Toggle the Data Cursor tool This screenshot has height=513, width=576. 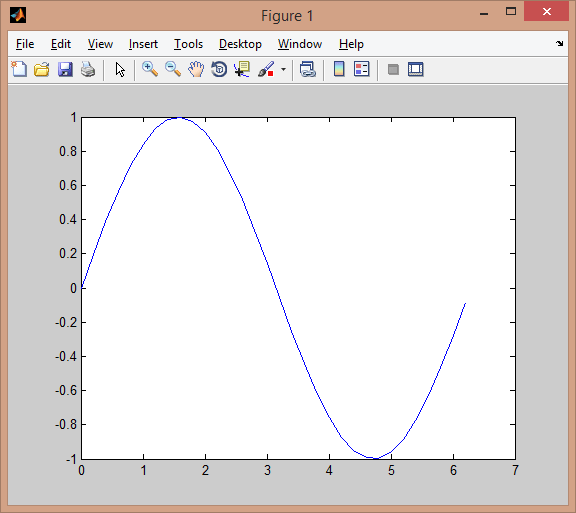click(x=242, y=69)
